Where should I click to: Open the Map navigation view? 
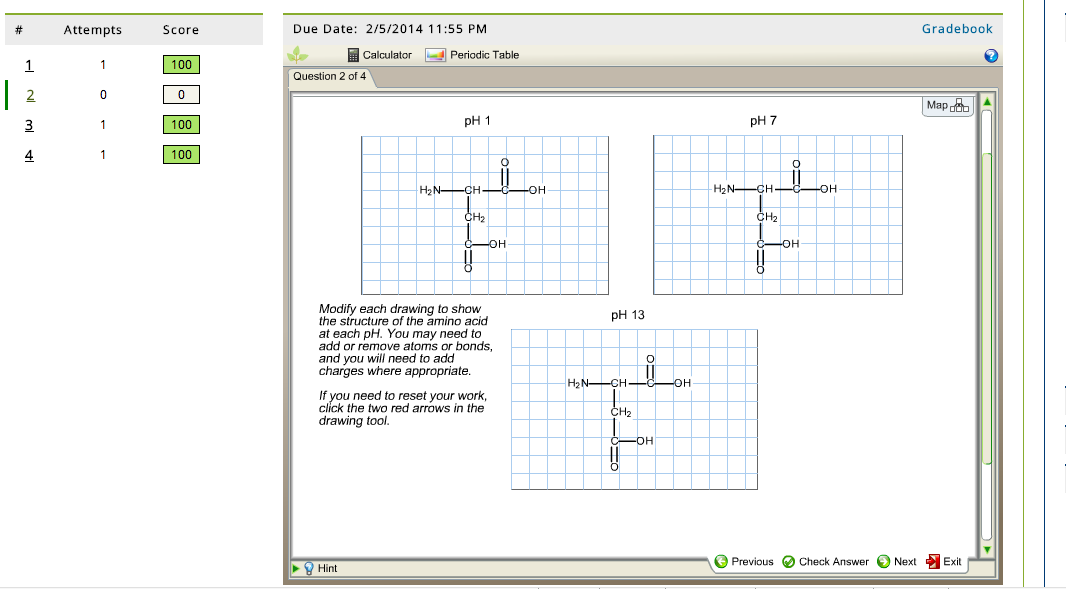[945, 105]
